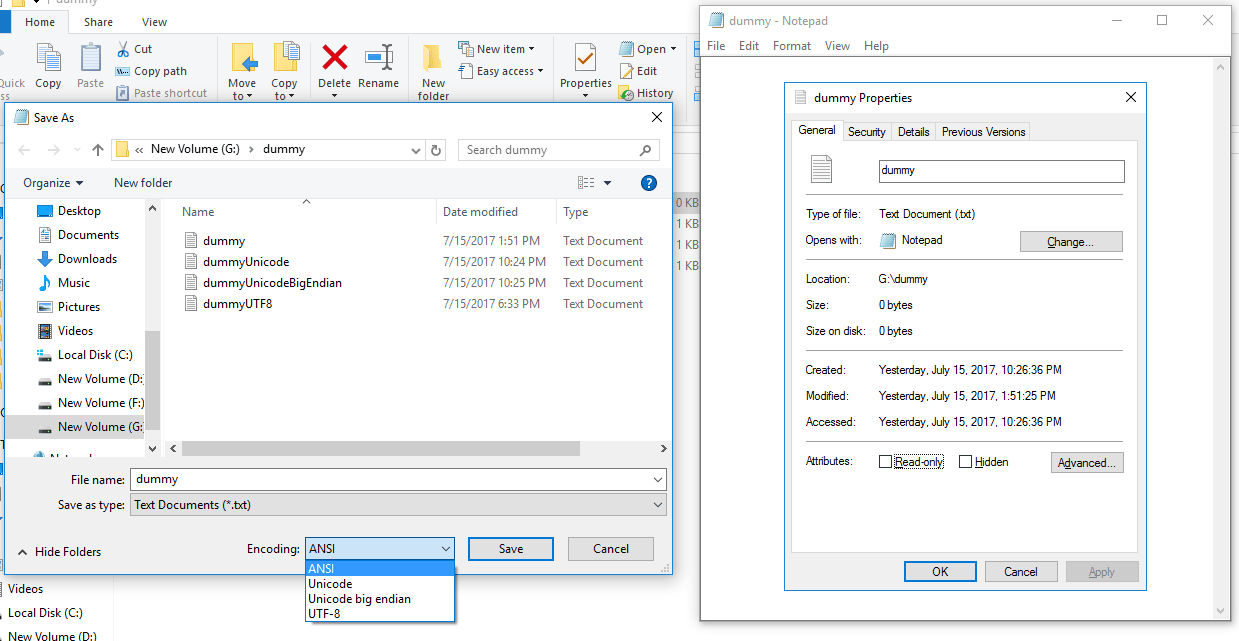This screenshot has height=641, width=1239.
Task: Click the Properties ribbon icon
Action: click(x=585, y=58)
